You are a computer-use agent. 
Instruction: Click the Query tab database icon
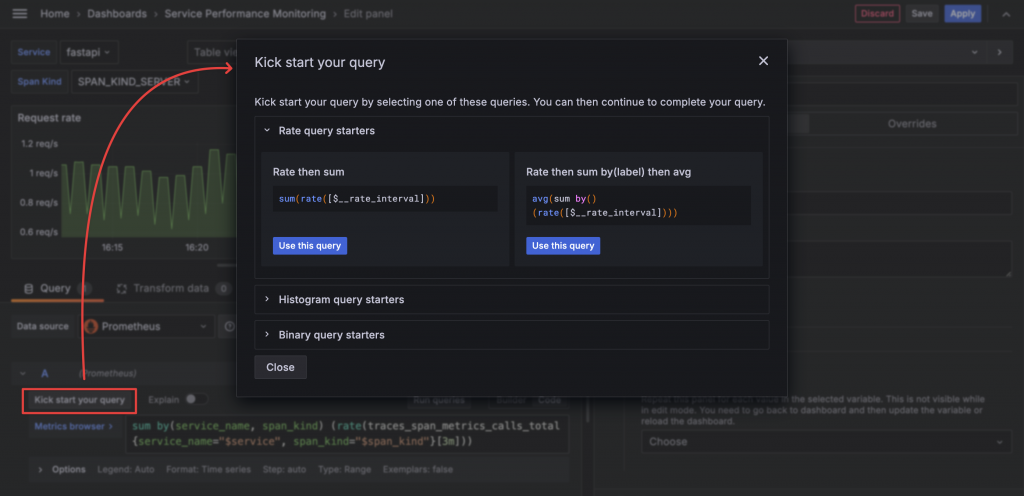click(29, 288)
